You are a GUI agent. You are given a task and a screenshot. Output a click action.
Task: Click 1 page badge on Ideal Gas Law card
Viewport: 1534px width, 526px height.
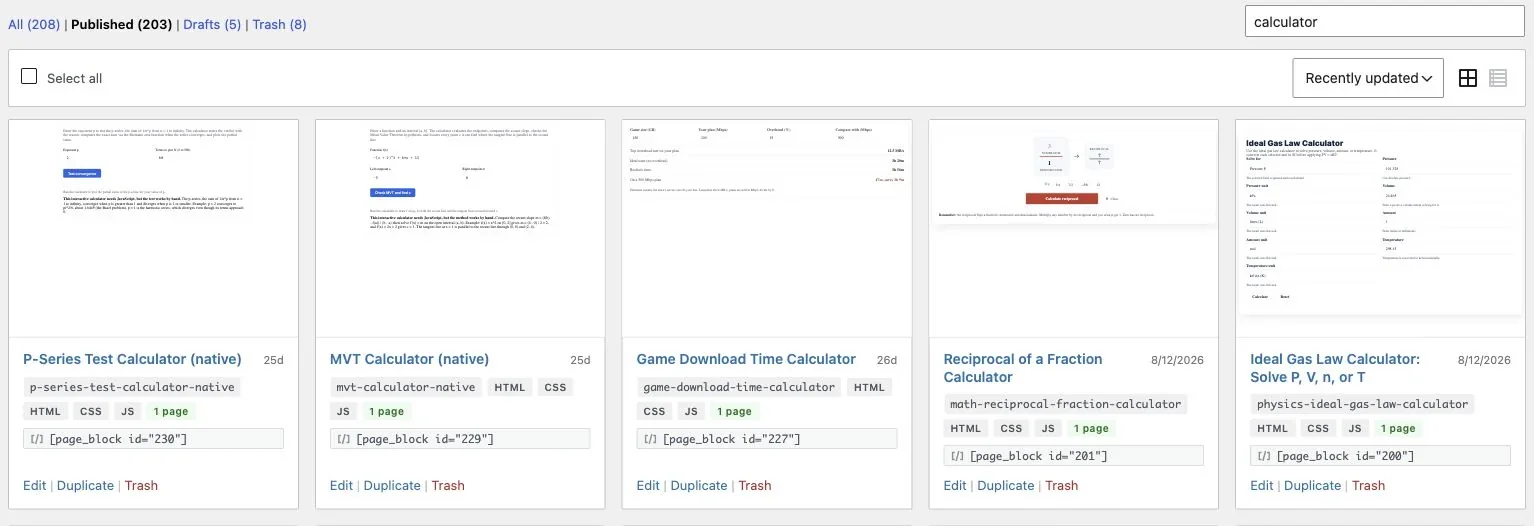(x=1398, y=428)
